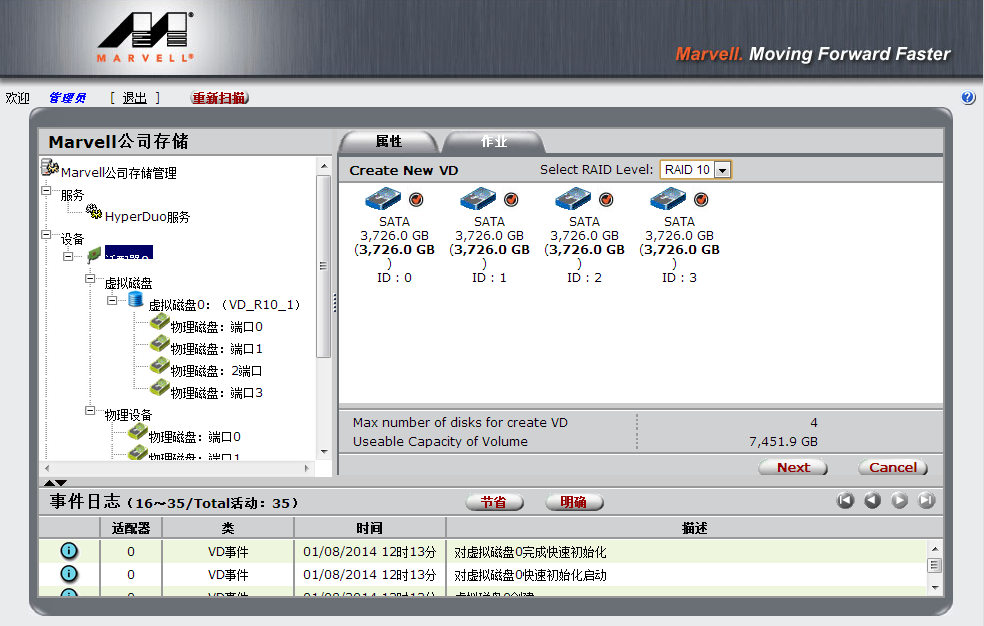Toggle selection marker for disk ID 1
Image resolution: width=984 pixels, height=626 pixels.
coord(511,199)
